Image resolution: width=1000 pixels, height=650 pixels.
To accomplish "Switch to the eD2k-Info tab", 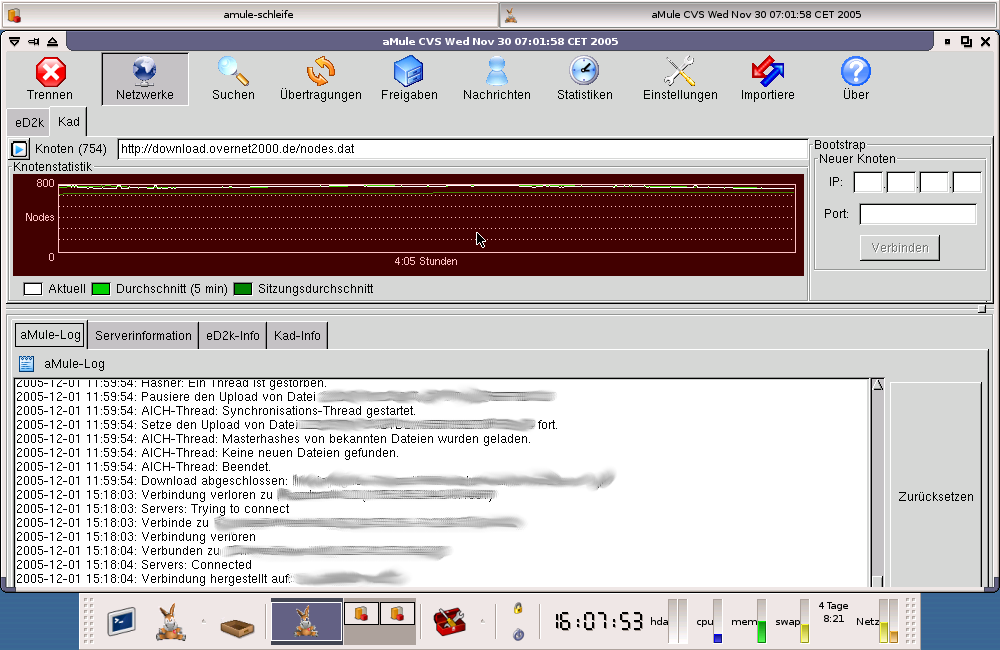I will pos(233,336).
